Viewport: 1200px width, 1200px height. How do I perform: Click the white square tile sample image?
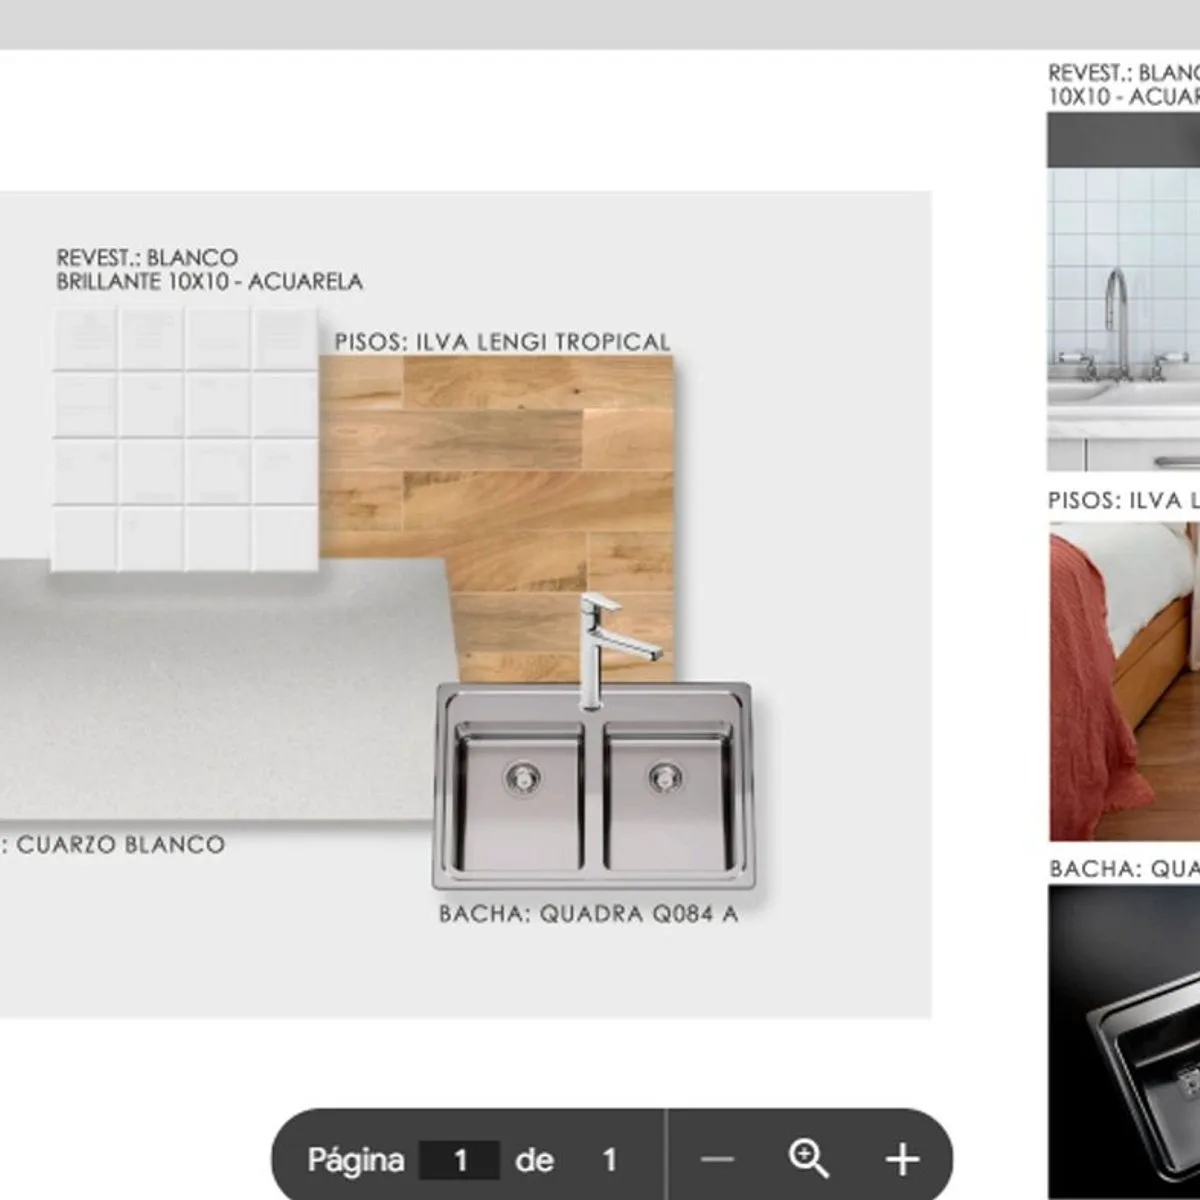point(185,438)
